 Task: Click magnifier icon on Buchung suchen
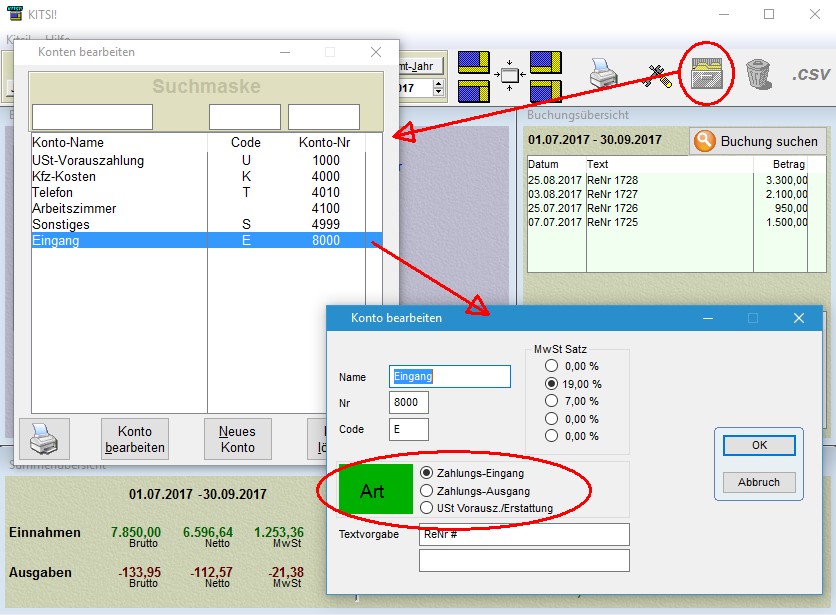click(x=705, y=141)
